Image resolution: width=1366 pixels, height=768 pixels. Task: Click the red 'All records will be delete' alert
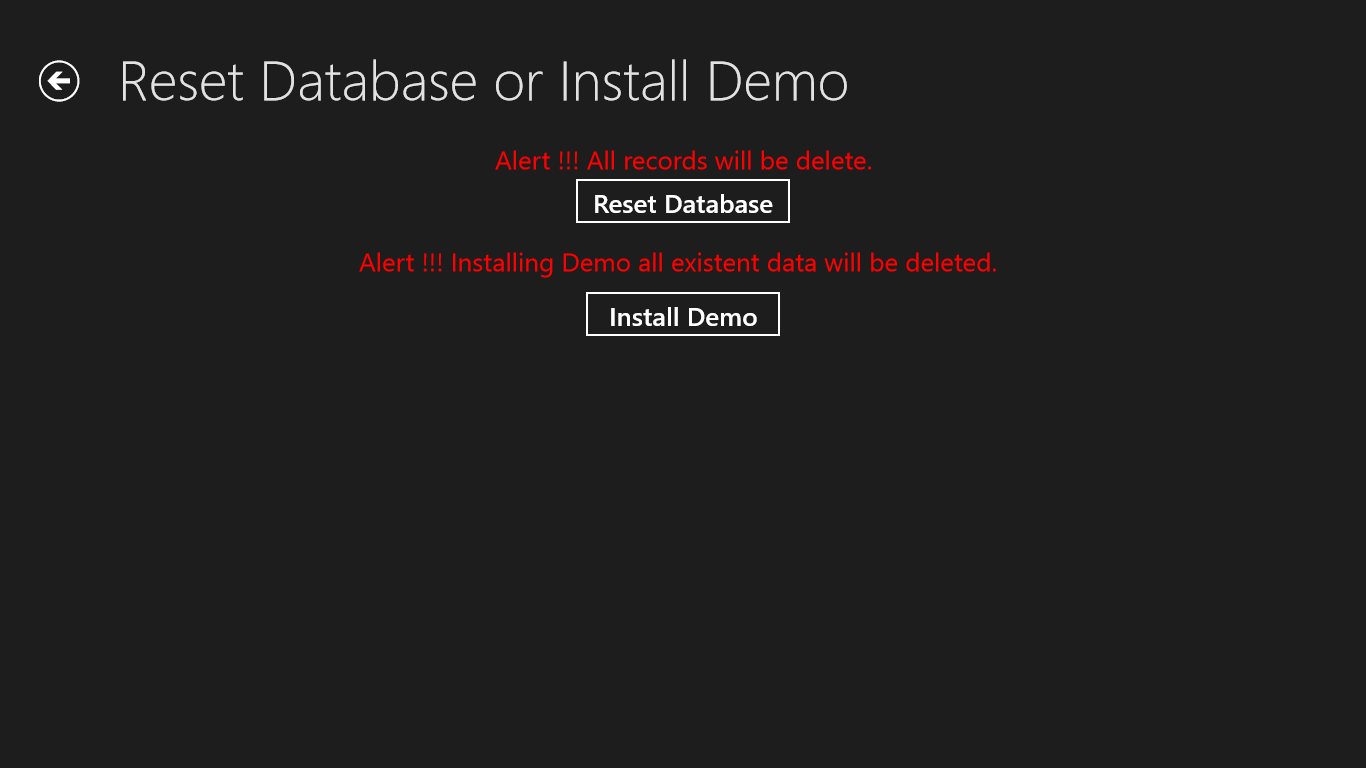(683, 161)
